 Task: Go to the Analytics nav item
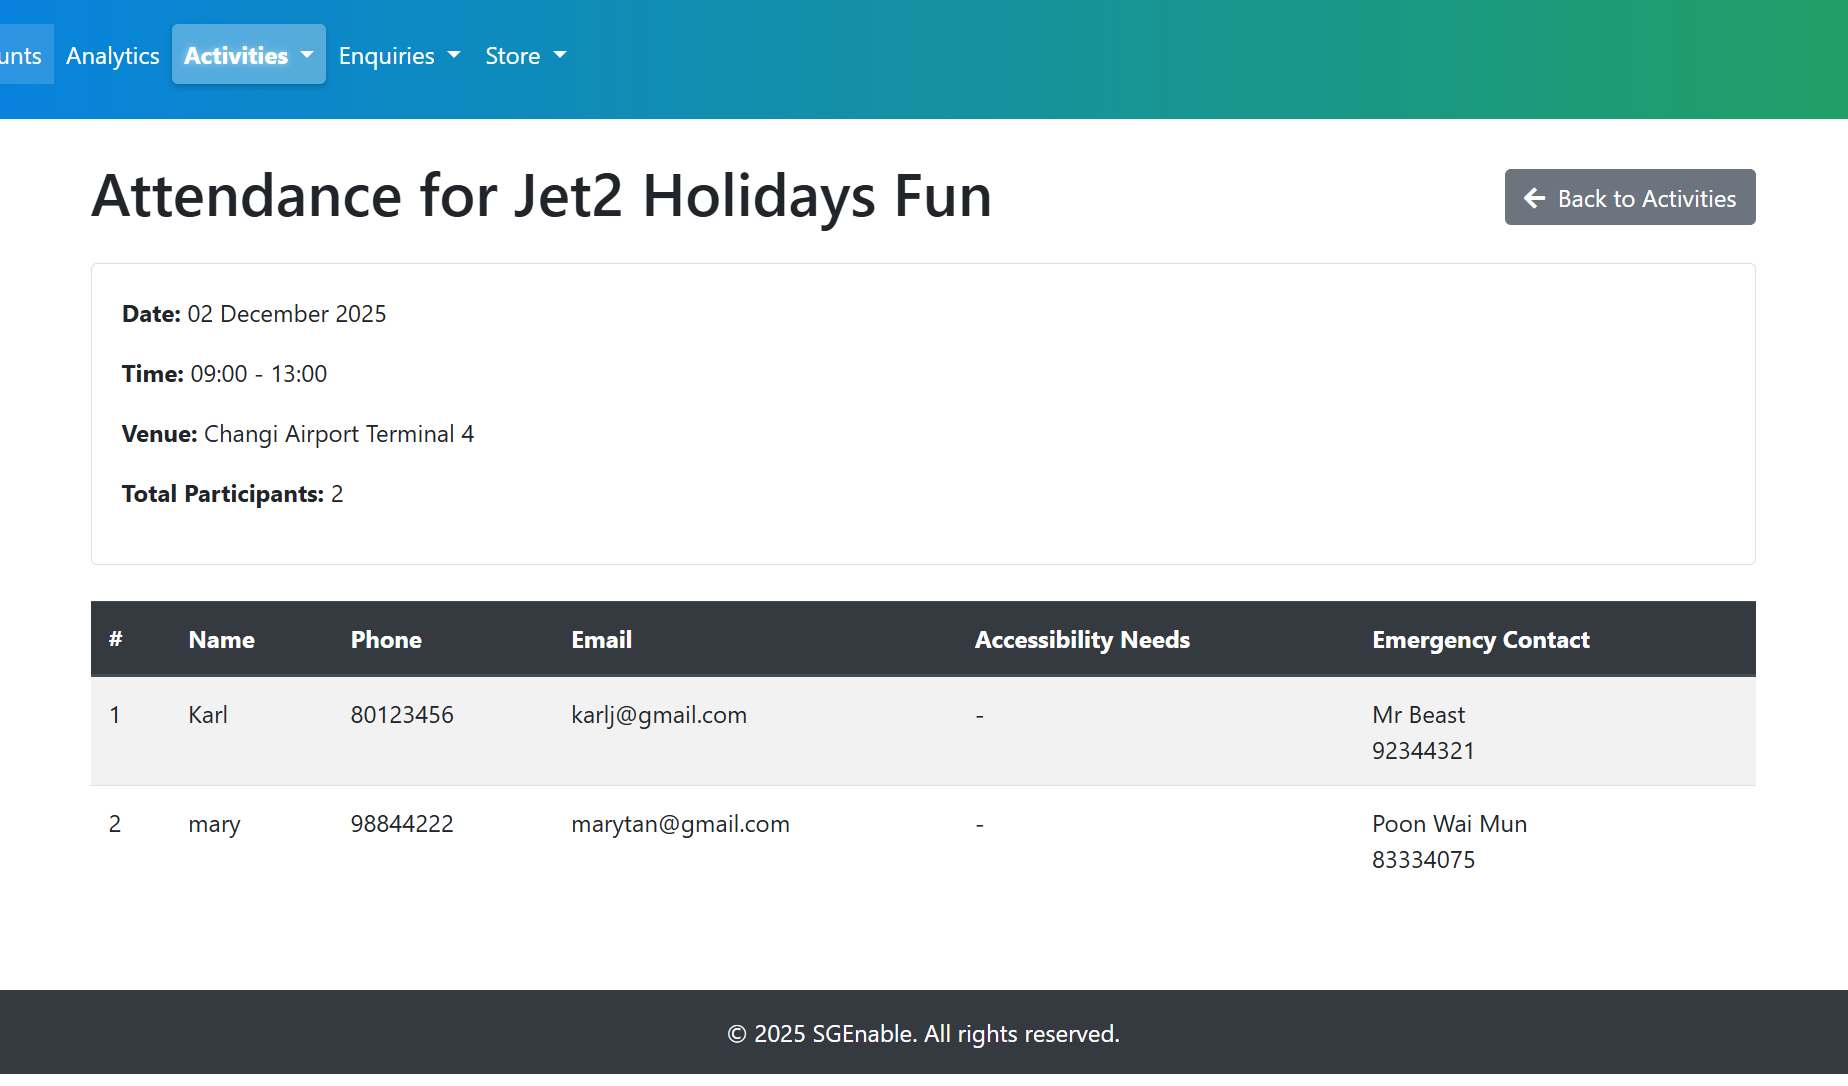tap(113, 56)
